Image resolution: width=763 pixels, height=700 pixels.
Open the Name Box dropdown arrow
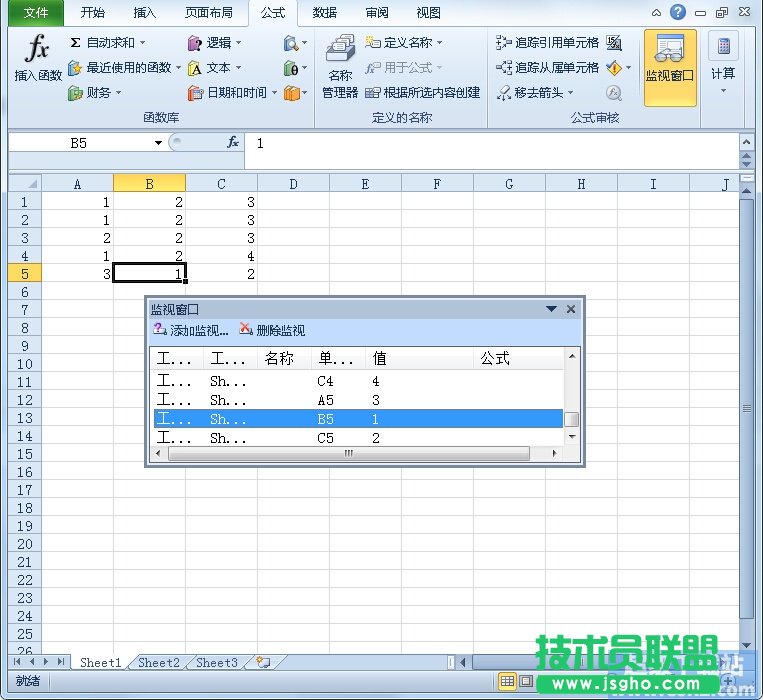[158, 143]
